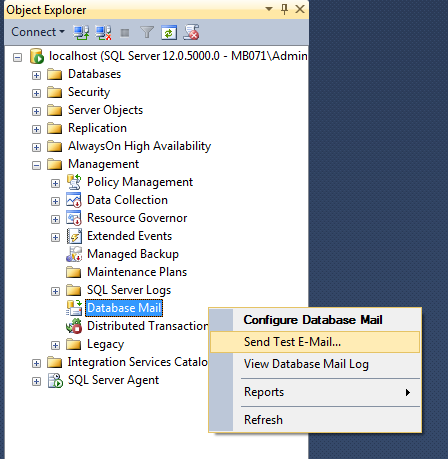This screenshot has width=448, height=459.
Task: Click the Disconnect server toolbar icon
Action: (103, 33)
